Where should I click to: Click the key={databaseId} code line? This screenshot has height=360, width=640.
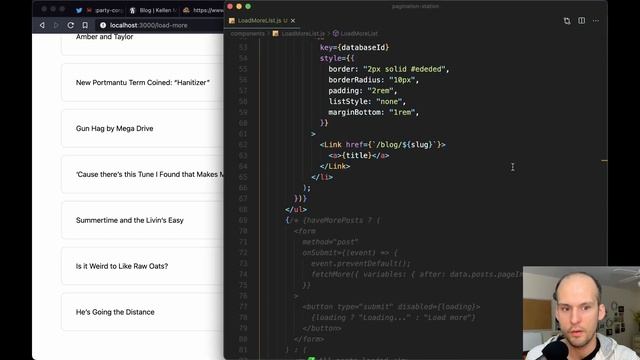354,47
